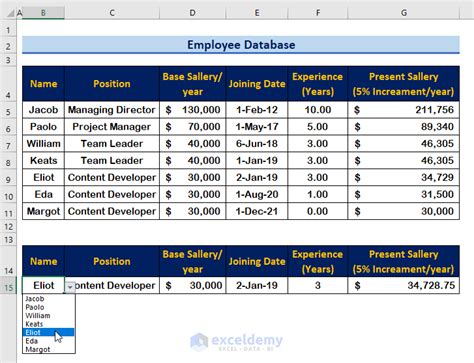This screenshot has width=474, height=363.
Task: Click experience value 0.00
Action: [318, 211]
